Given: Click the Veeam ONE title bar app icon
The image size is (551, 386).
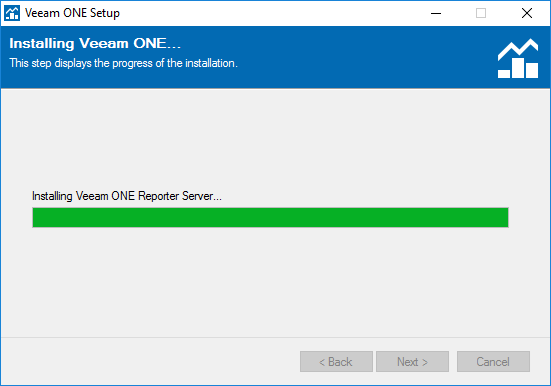Looking at the screenshot, I should tap(12, 13).
